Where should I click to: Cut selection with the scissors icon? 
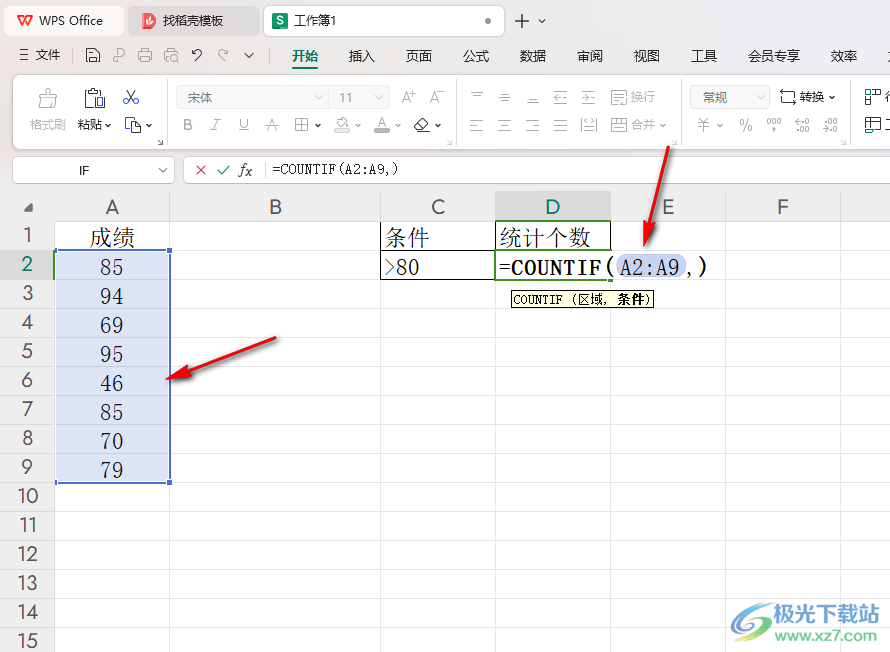(131, 97)
